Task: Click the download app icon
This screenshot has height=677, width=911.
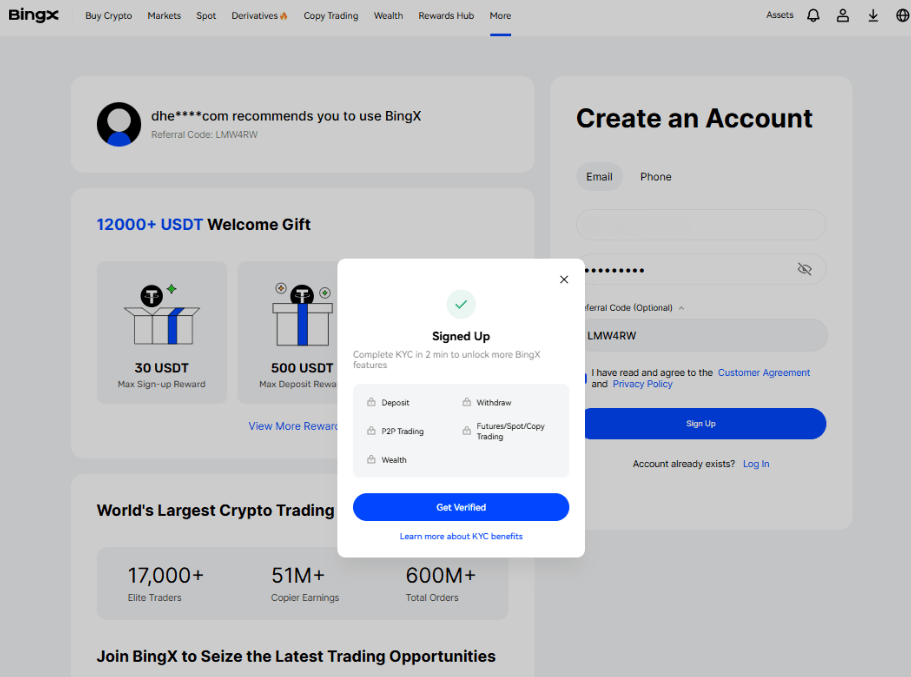Action: (x=873, y=16)
